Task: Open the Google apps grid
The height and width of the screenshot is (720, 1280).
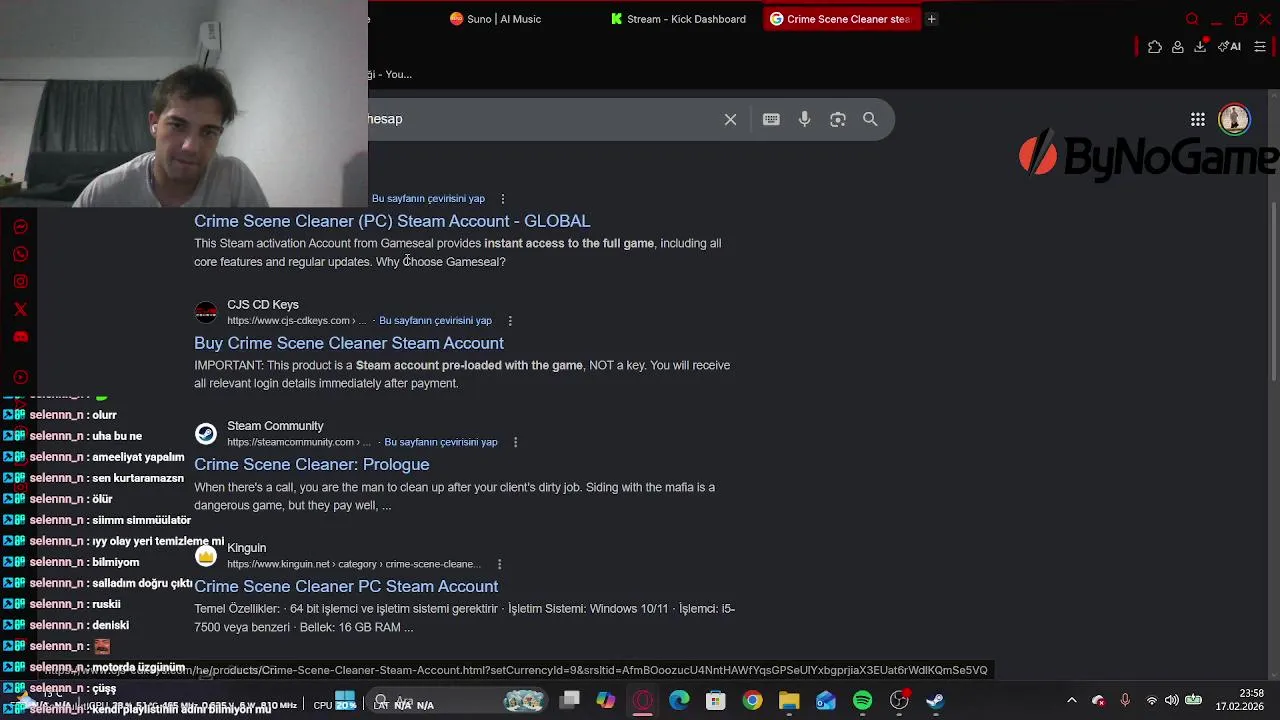Action: coord(1197,119)
